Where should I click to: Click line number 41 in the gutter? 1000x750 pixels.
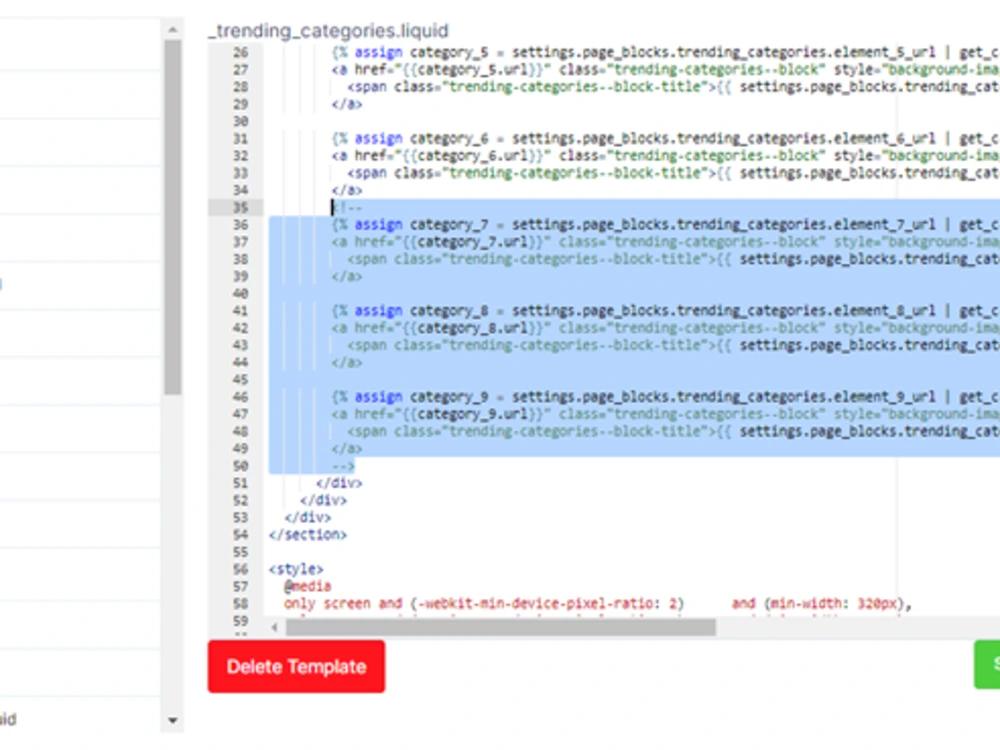[240, 311]
